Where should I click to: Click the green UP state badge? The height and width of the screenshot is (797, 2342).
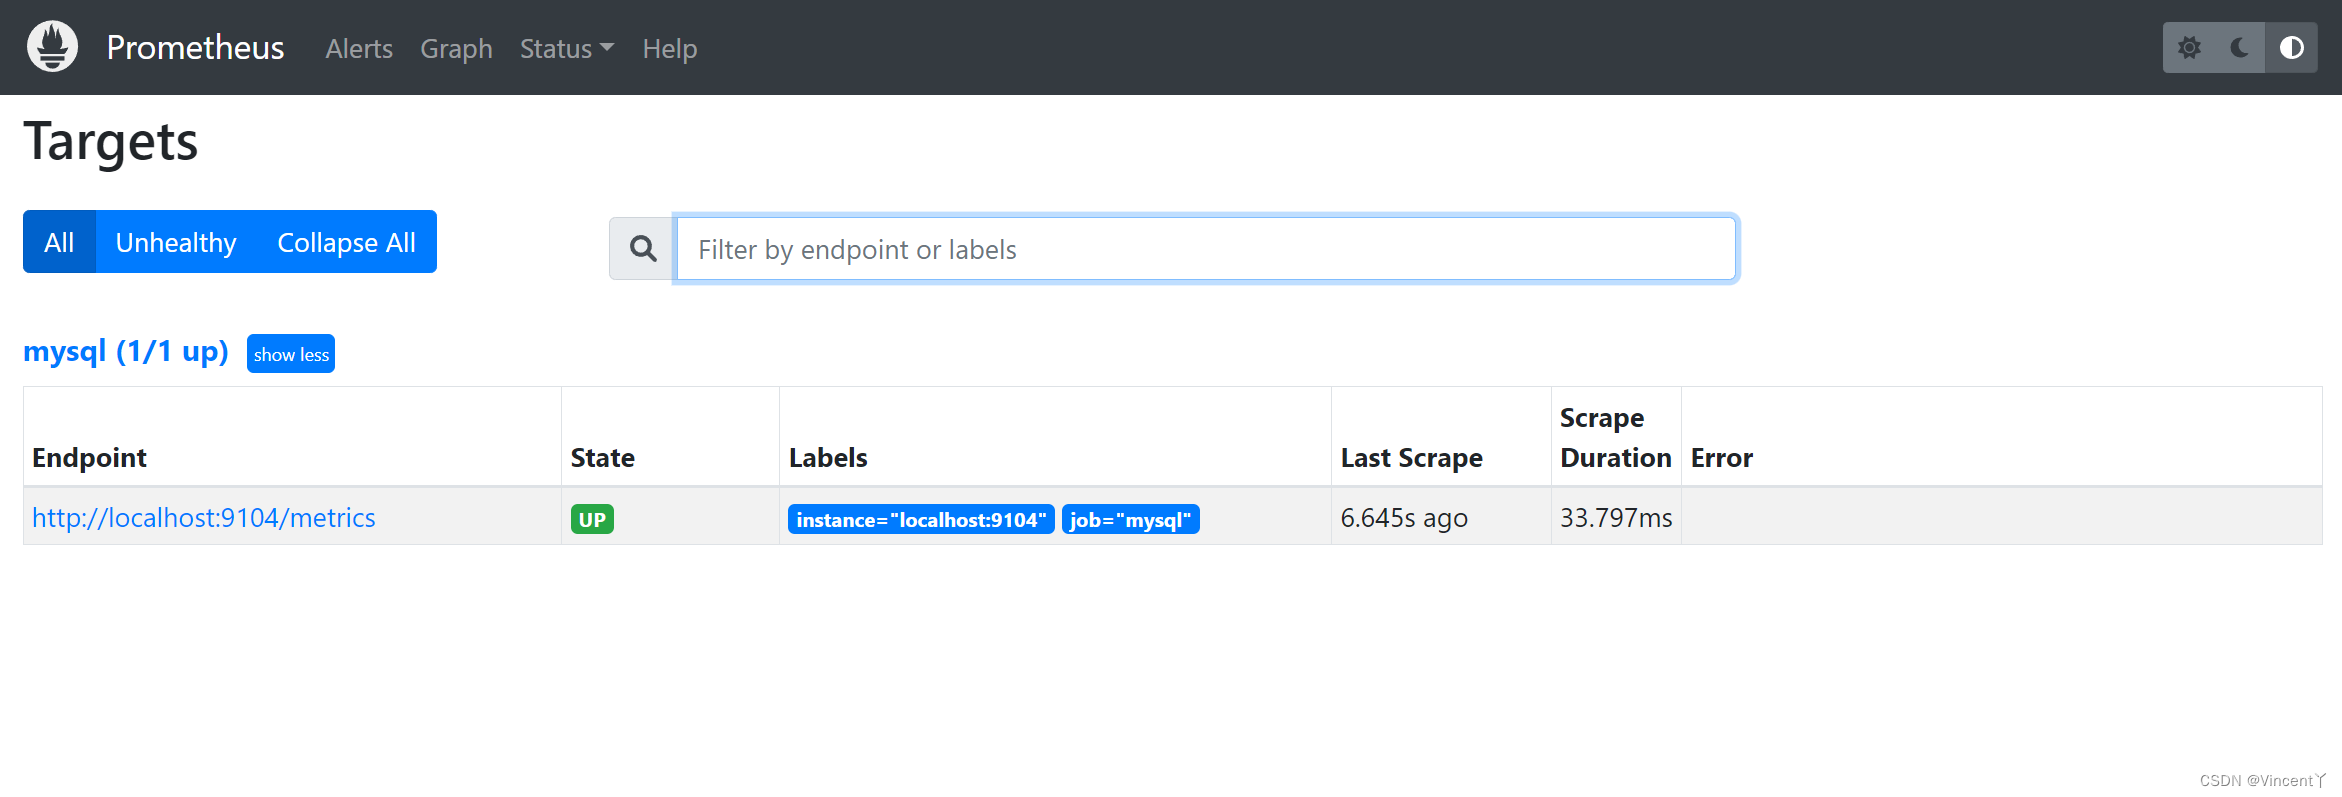(592, 519)
